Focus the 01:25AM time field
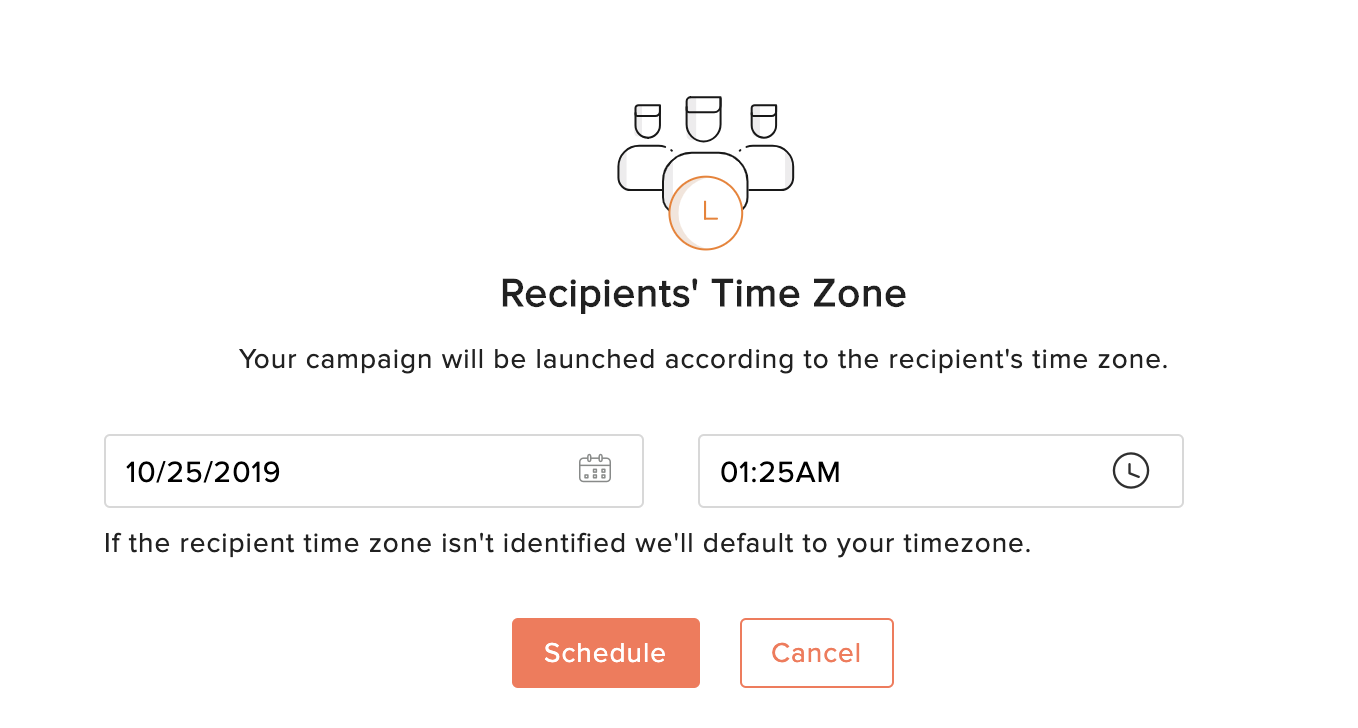Screen dimensions: 1358x728 tap(940, 471)
